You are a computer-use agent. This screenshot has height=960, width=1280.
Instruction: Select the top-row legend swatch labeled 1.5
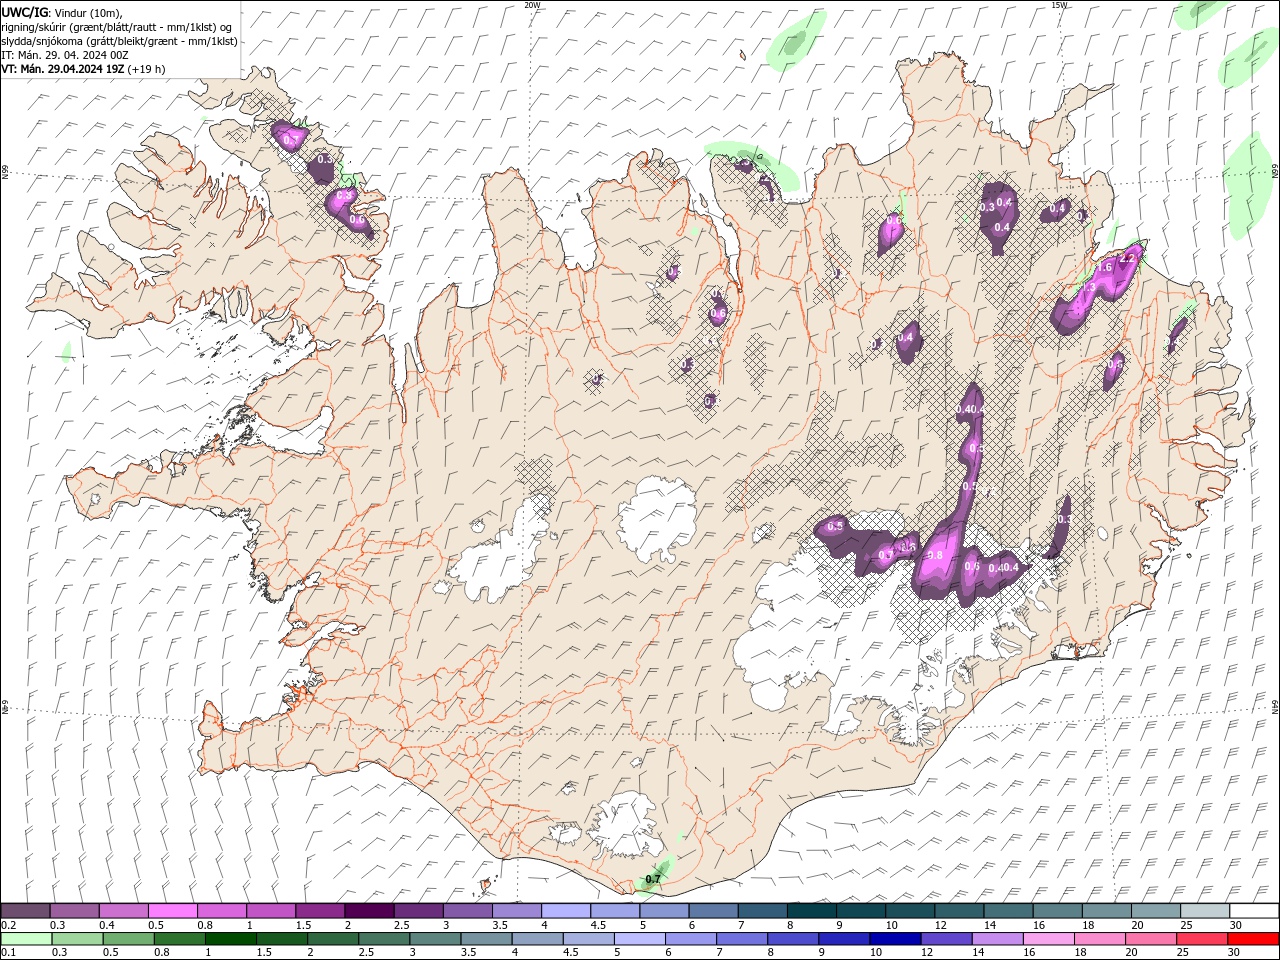pos(320,910)
